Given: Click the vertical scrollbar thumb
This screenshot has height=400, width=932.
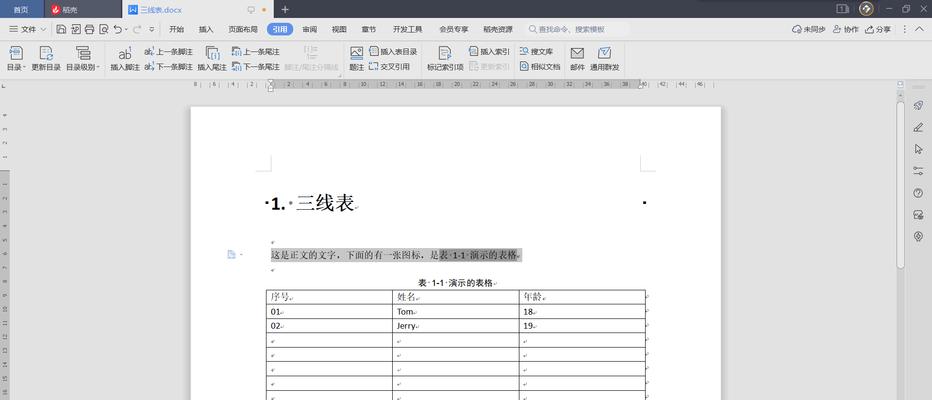Looking at the screenshot, I should (900, 184).
